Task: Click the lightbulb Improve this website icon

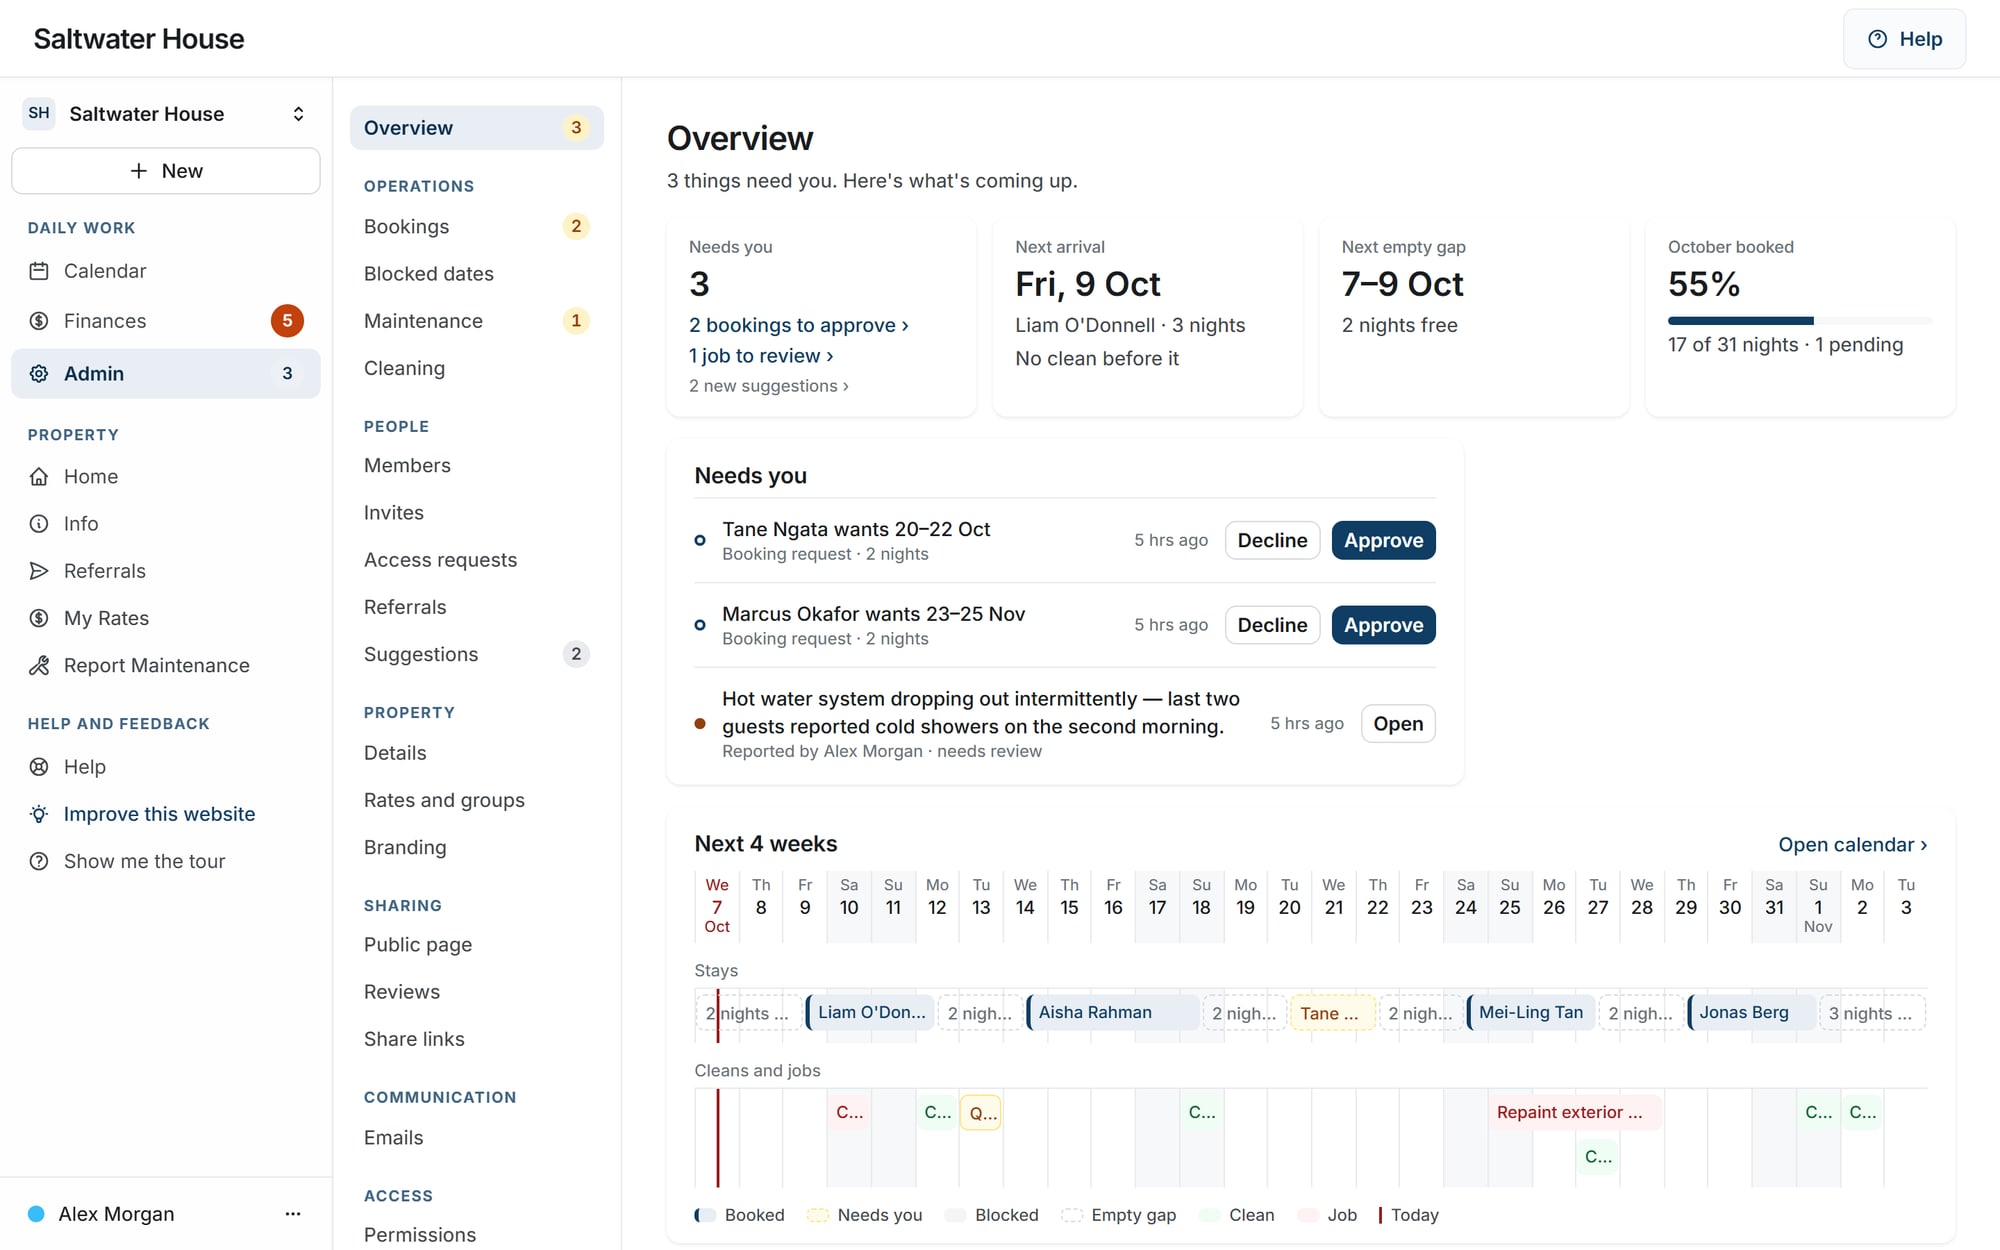Action: 39,814
